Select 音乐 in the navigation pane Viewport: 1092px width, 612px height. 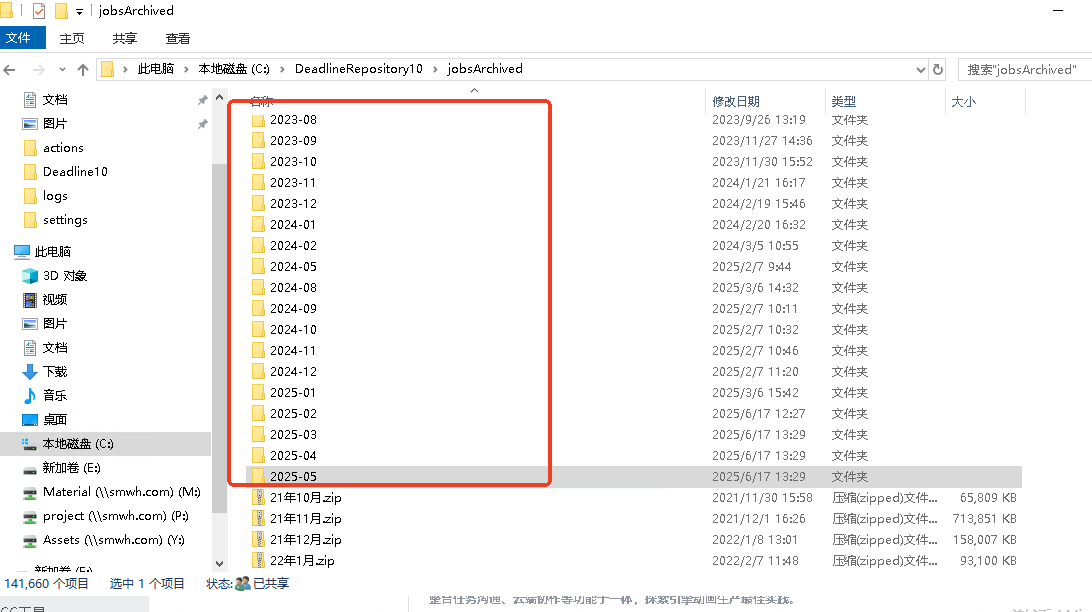(x=54, y=395)
